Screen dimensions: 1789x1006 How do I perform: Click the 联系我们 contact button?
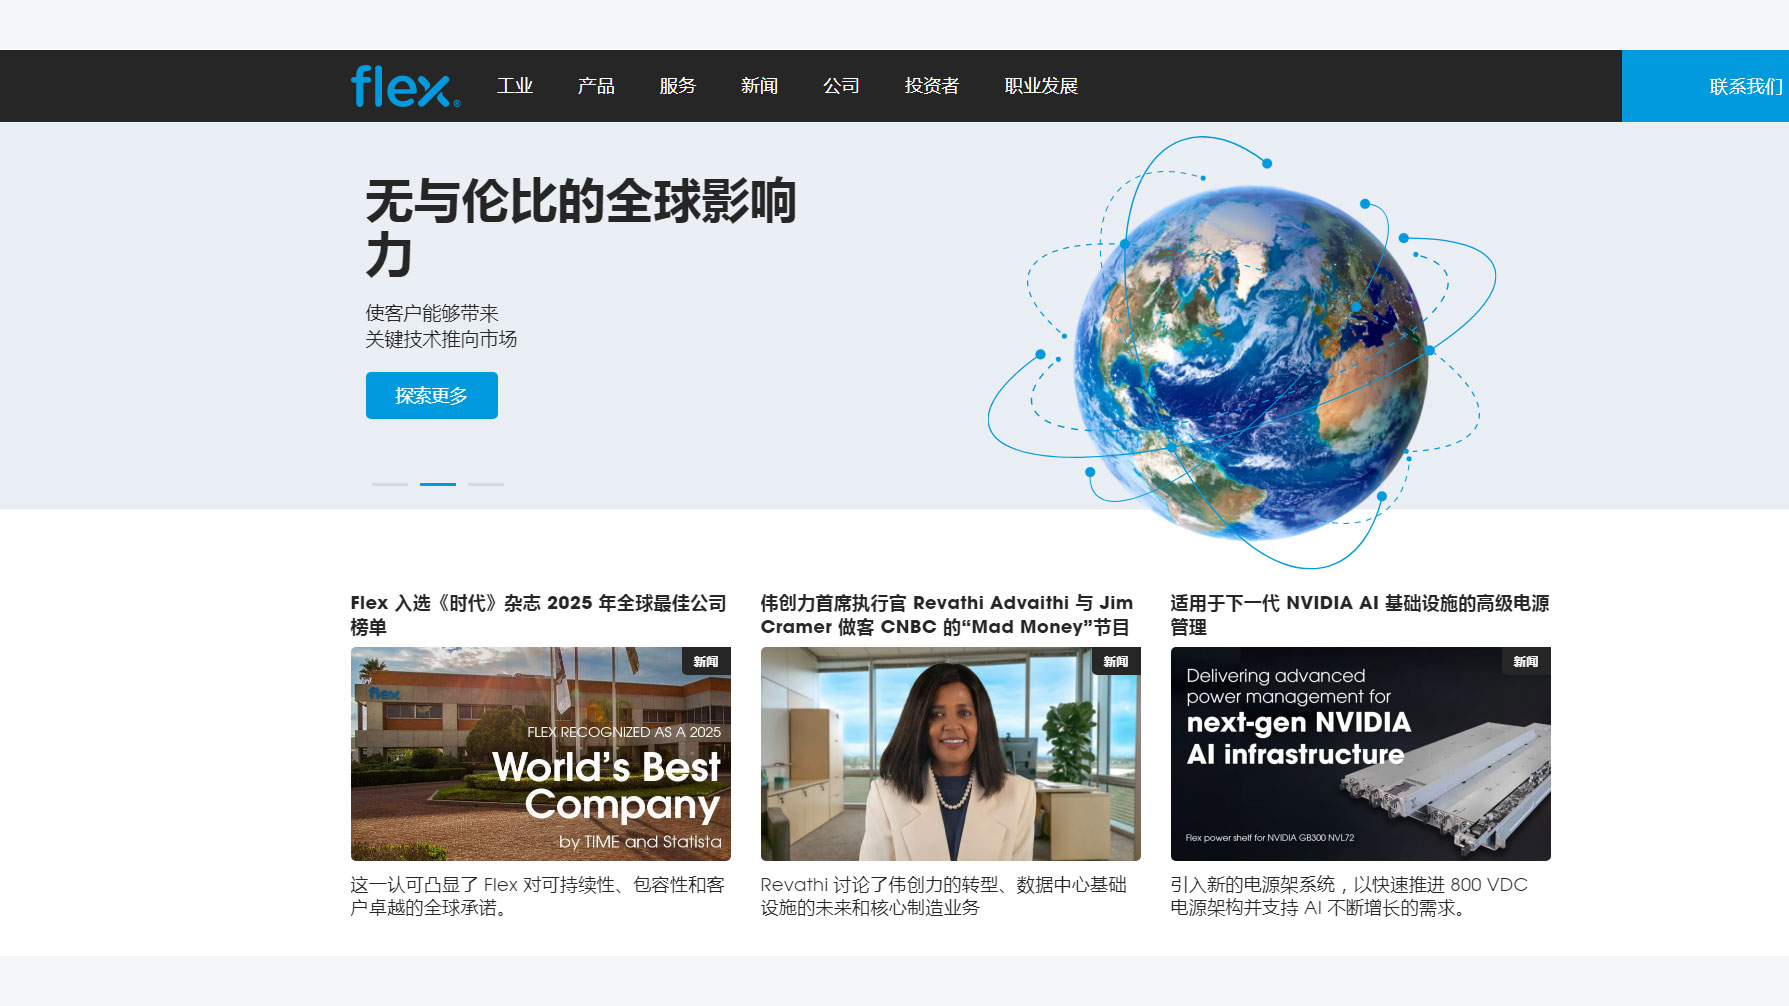[1744, 87]
